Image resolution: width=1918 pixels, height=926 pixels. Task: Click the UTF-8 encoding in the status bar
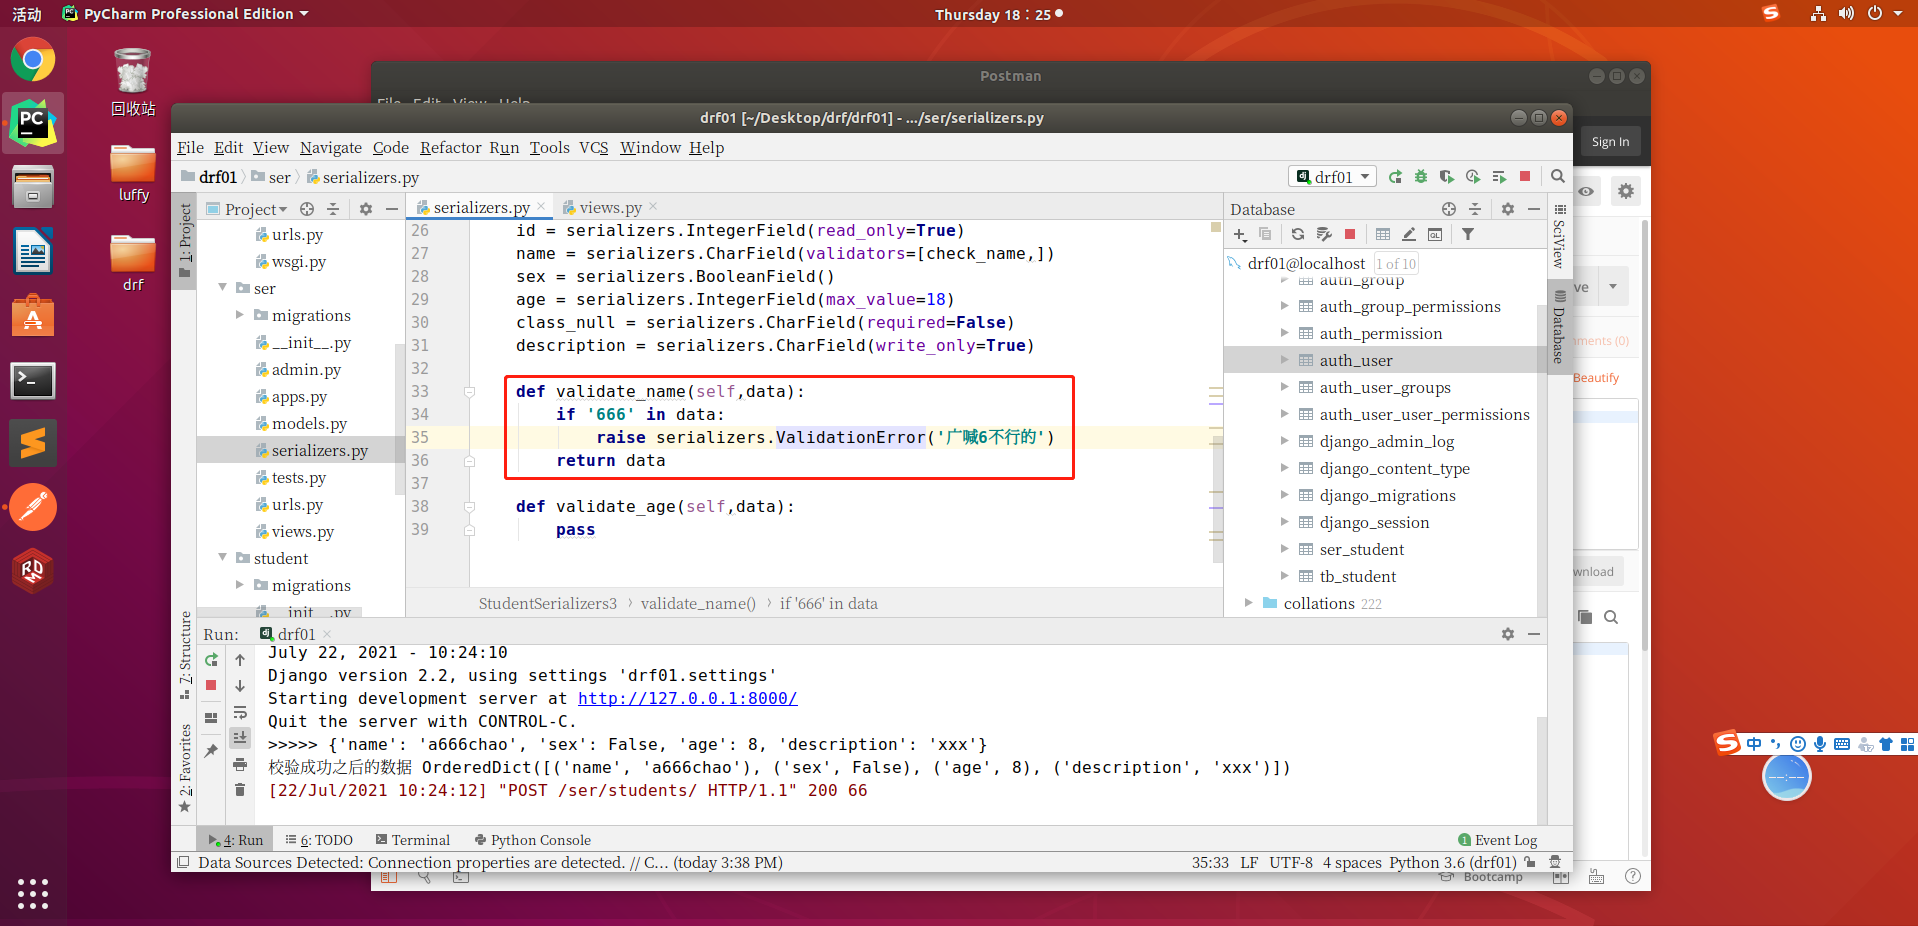(1291, 862)
